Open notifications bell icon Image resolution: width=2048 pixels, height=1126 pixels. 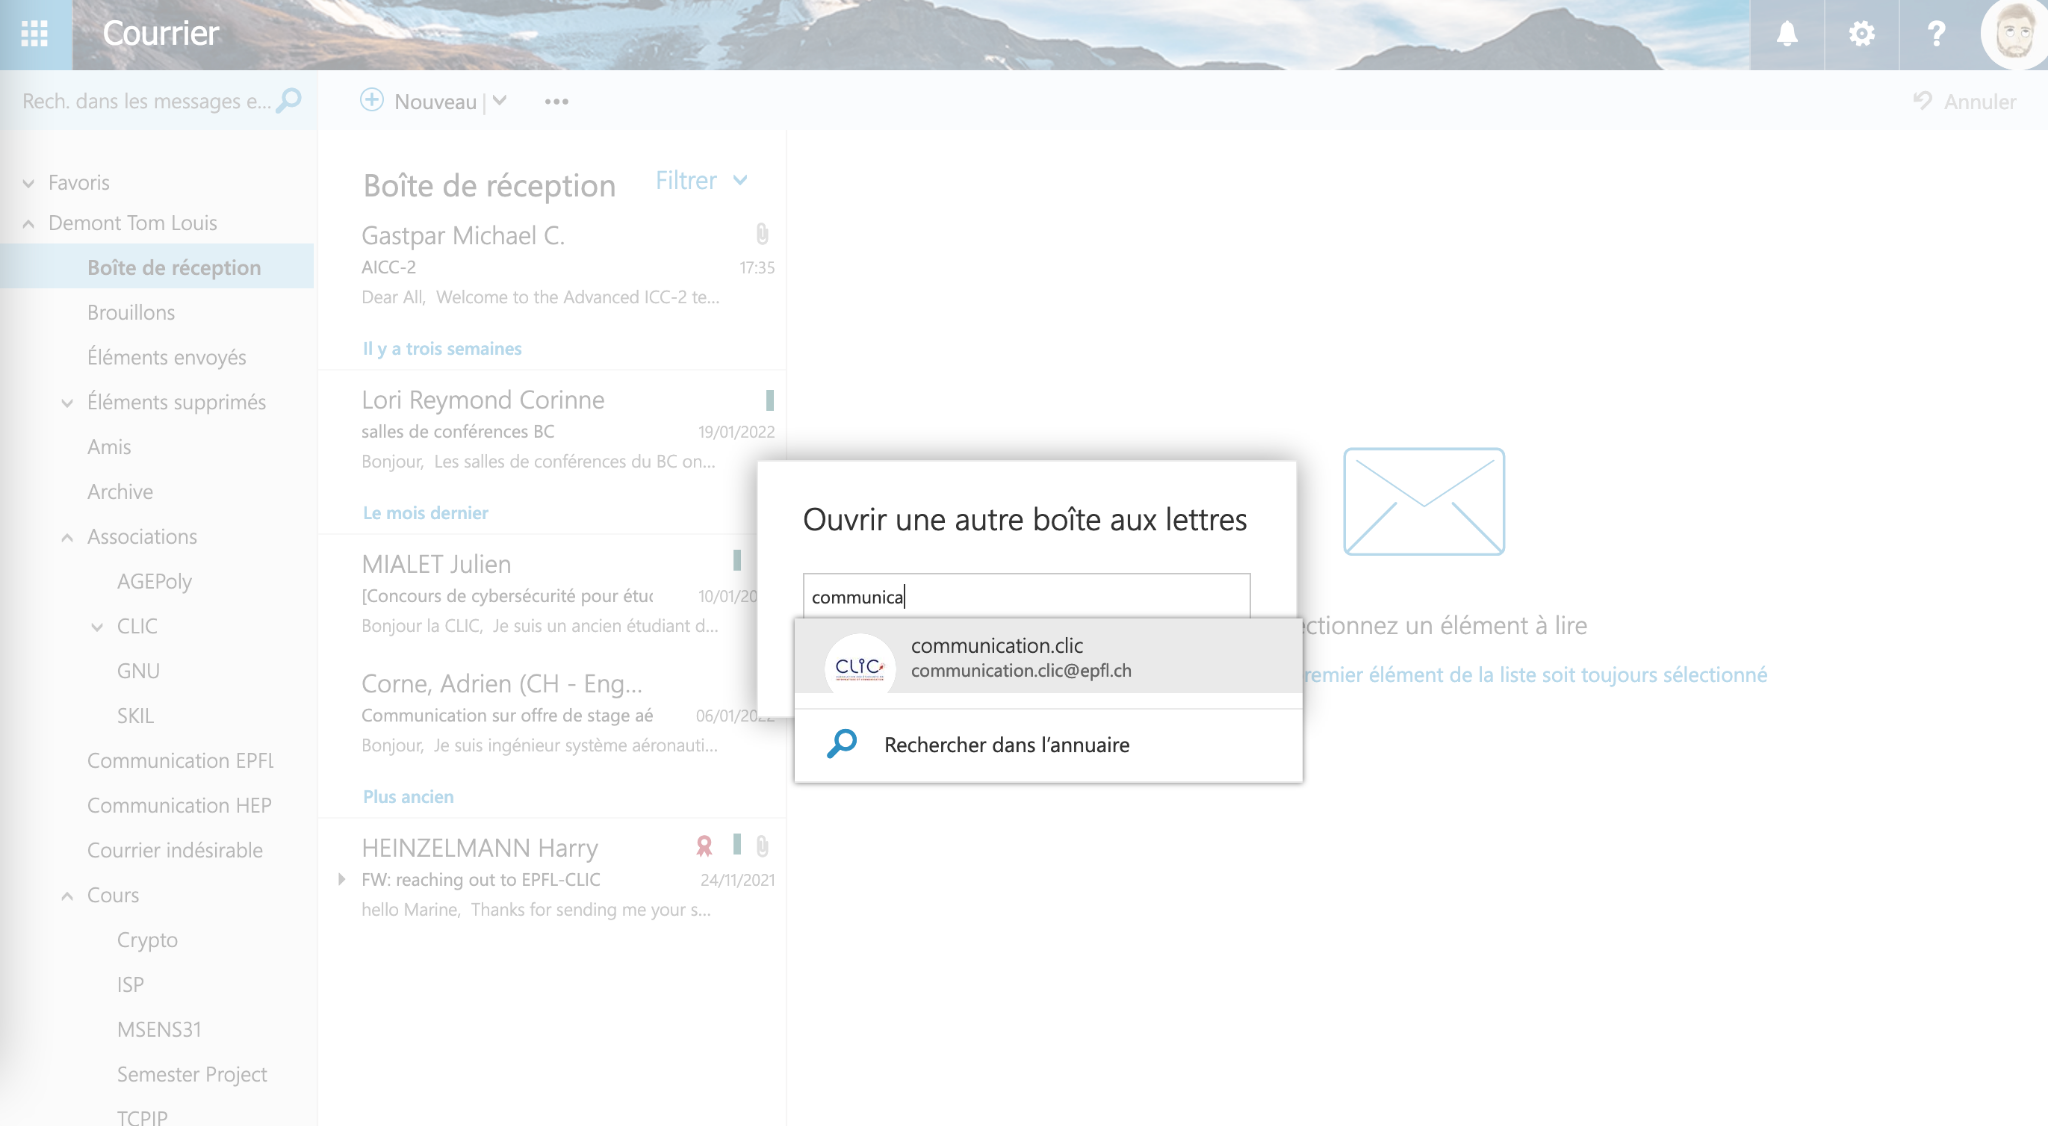[x=1787, y=34]
